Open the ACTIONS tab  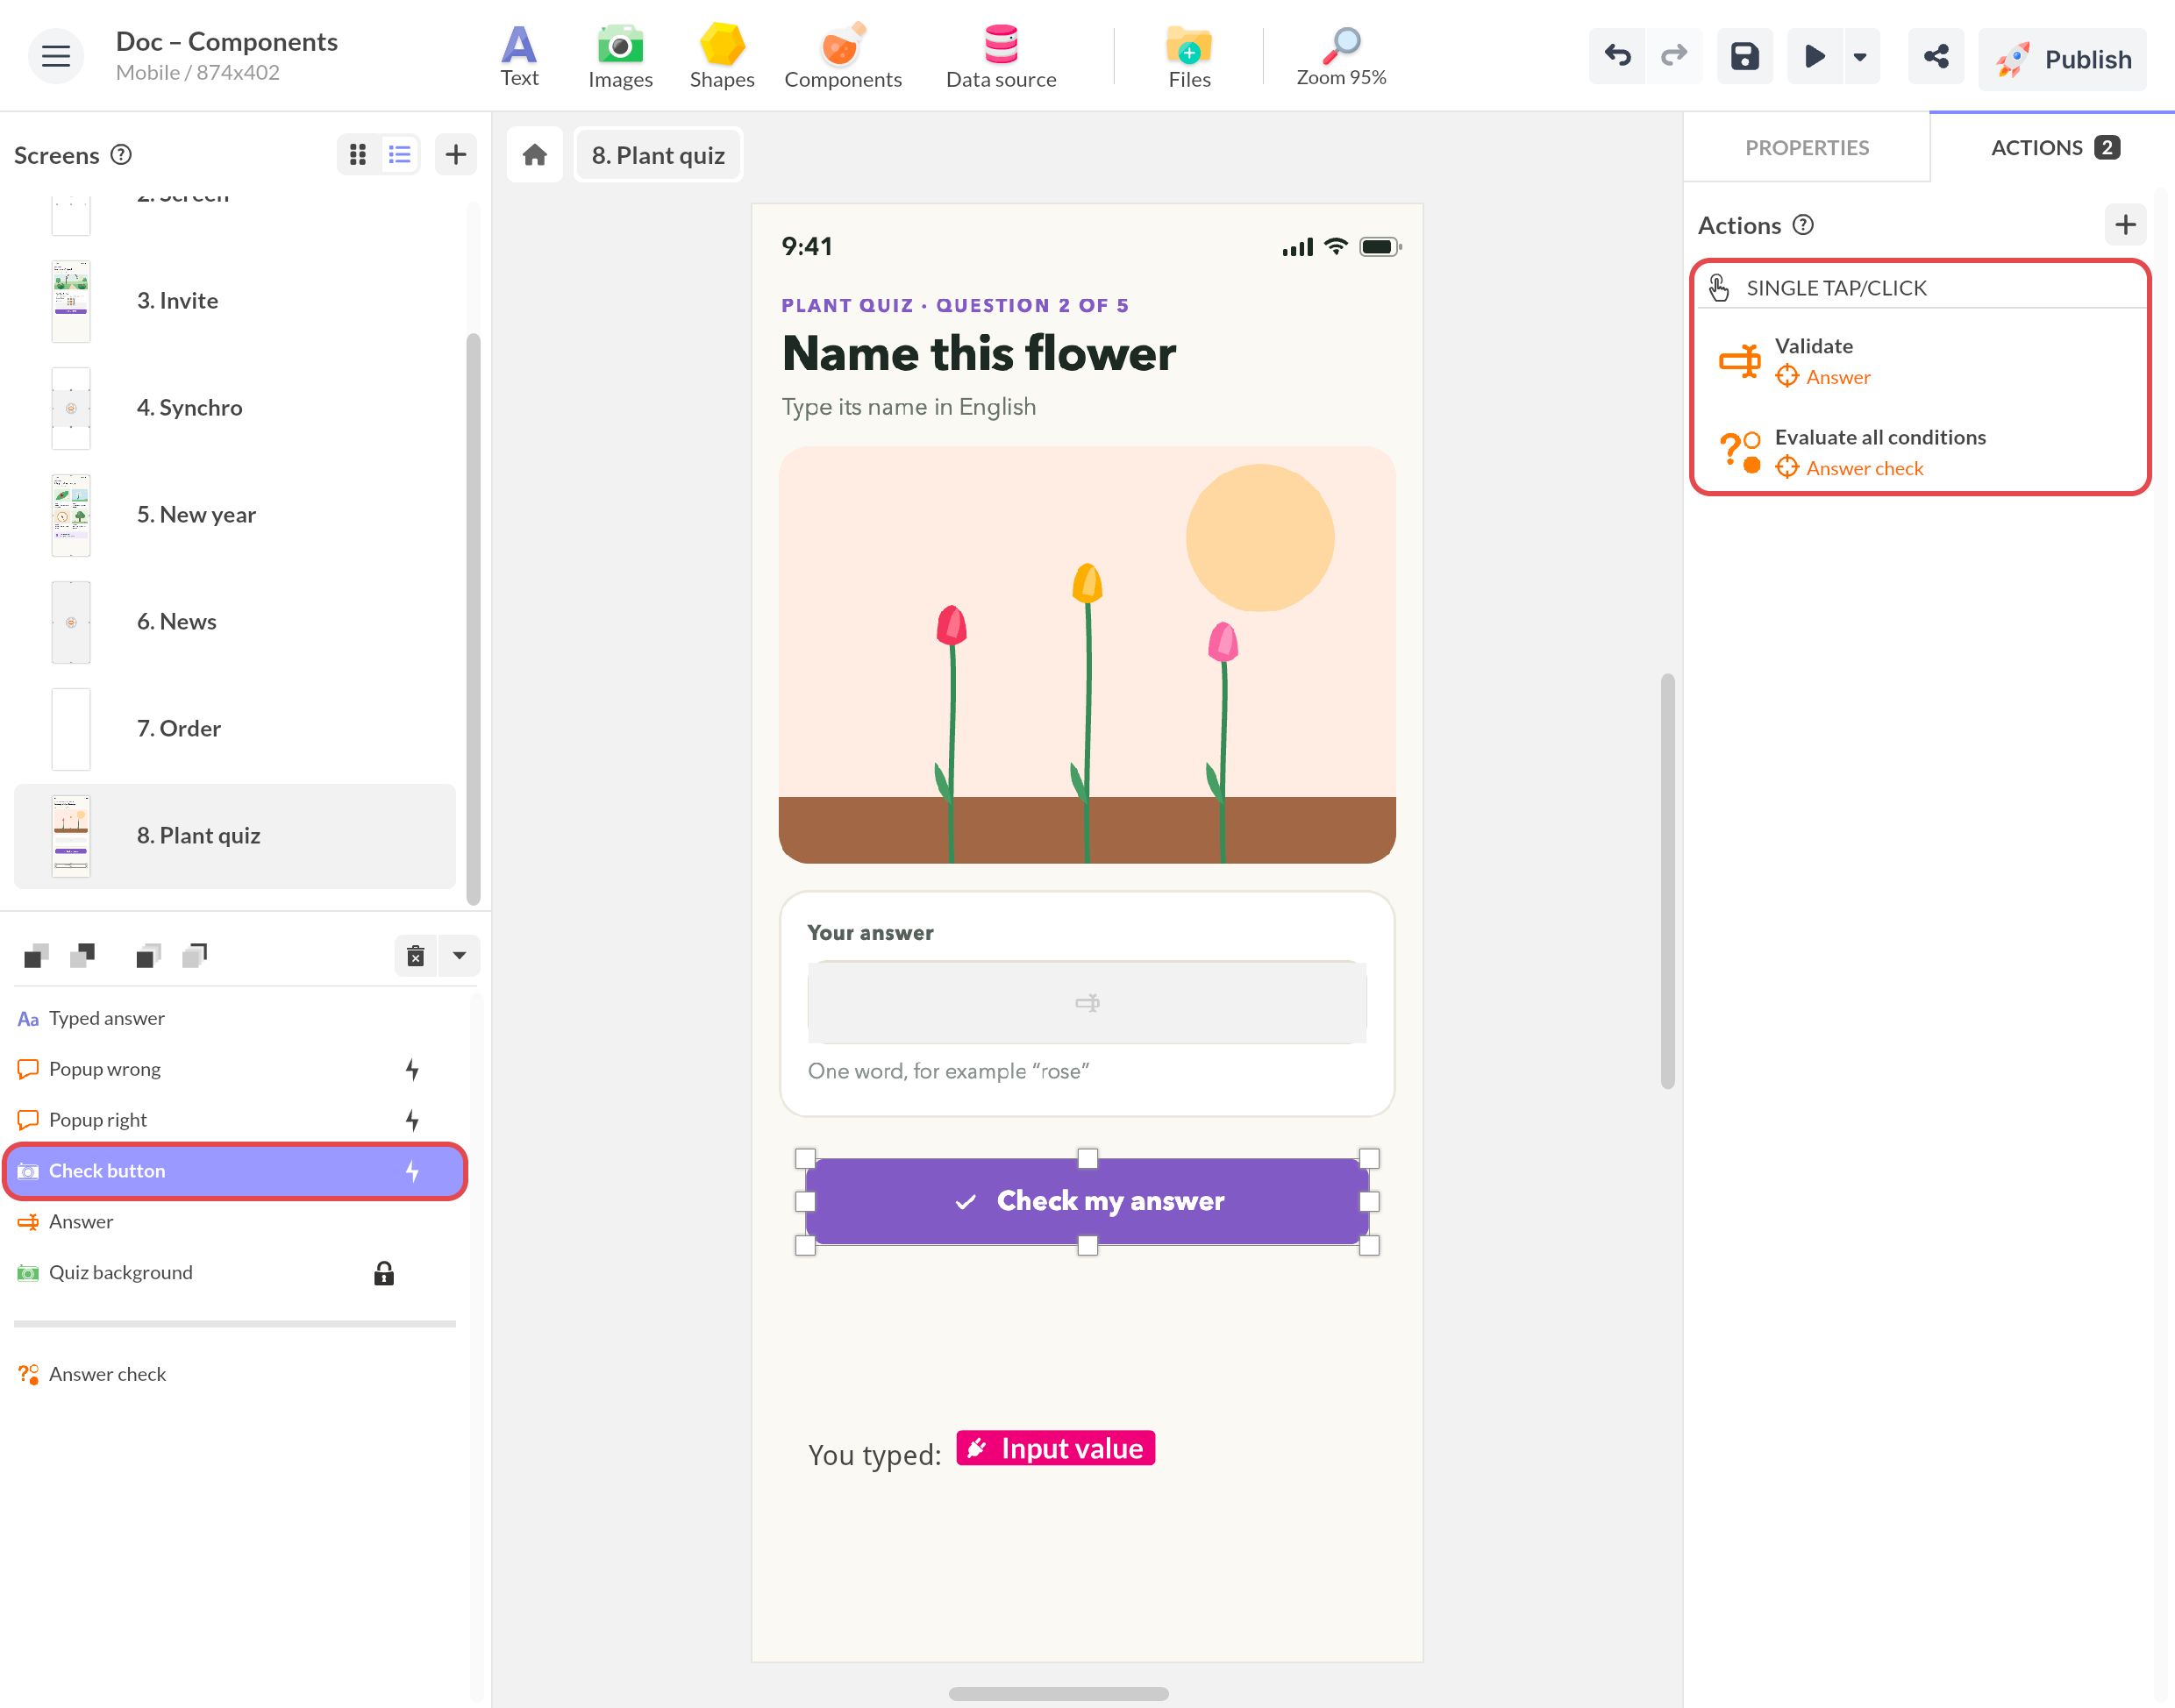tap(2053, 148)
